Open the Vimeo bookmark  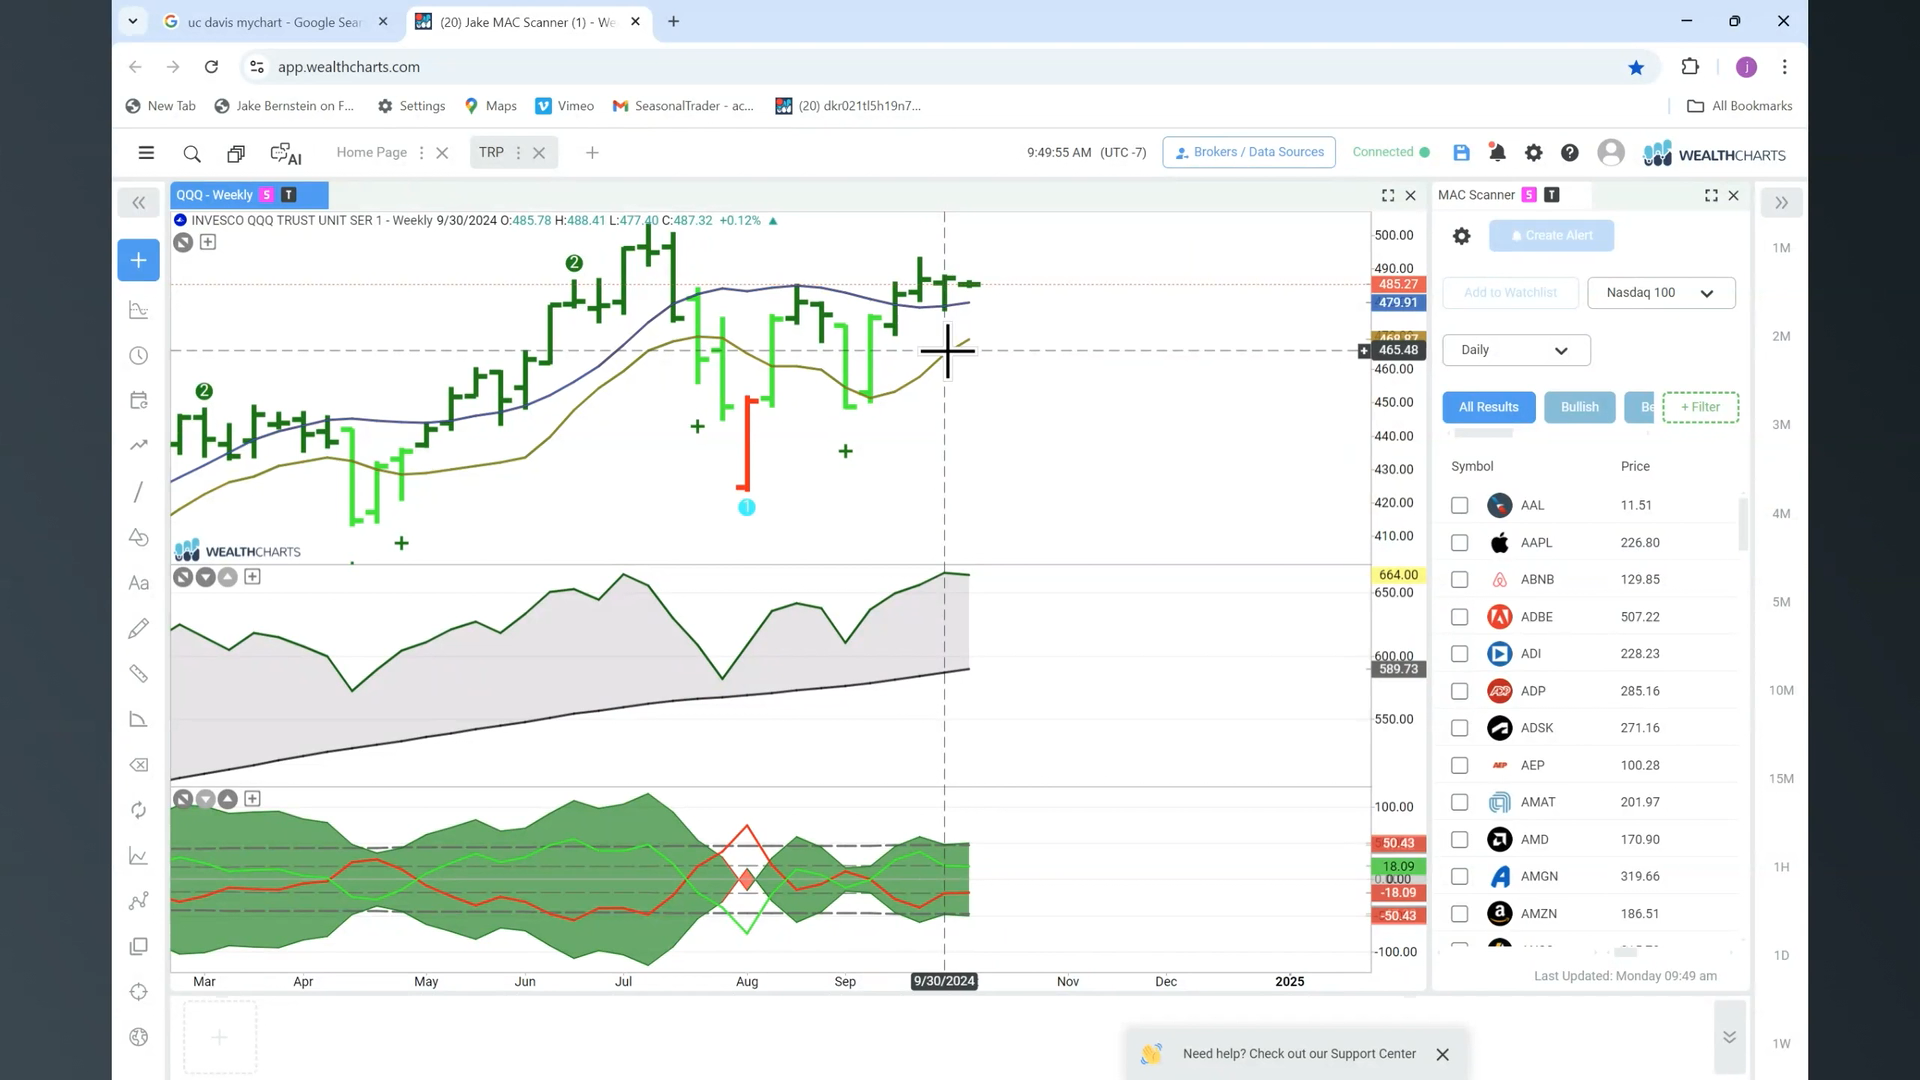(x=565, y=106)
